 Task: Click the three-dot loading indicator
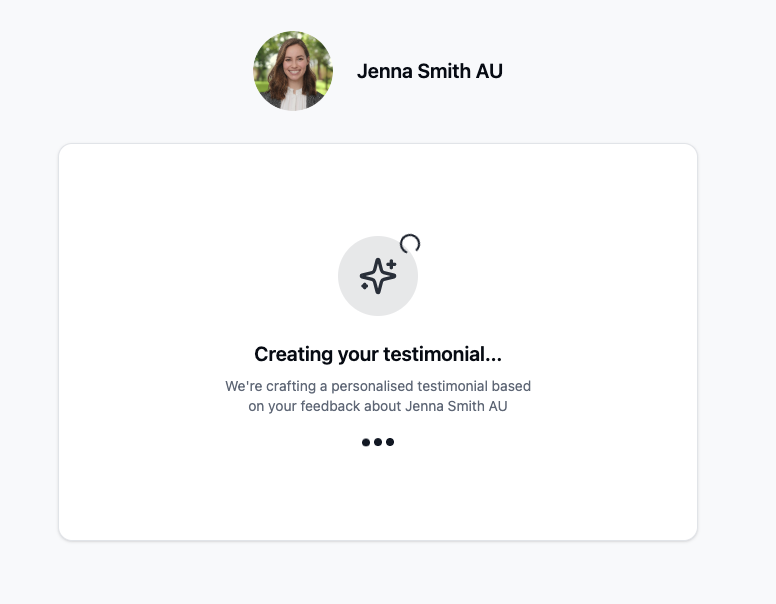coord(378,442)
